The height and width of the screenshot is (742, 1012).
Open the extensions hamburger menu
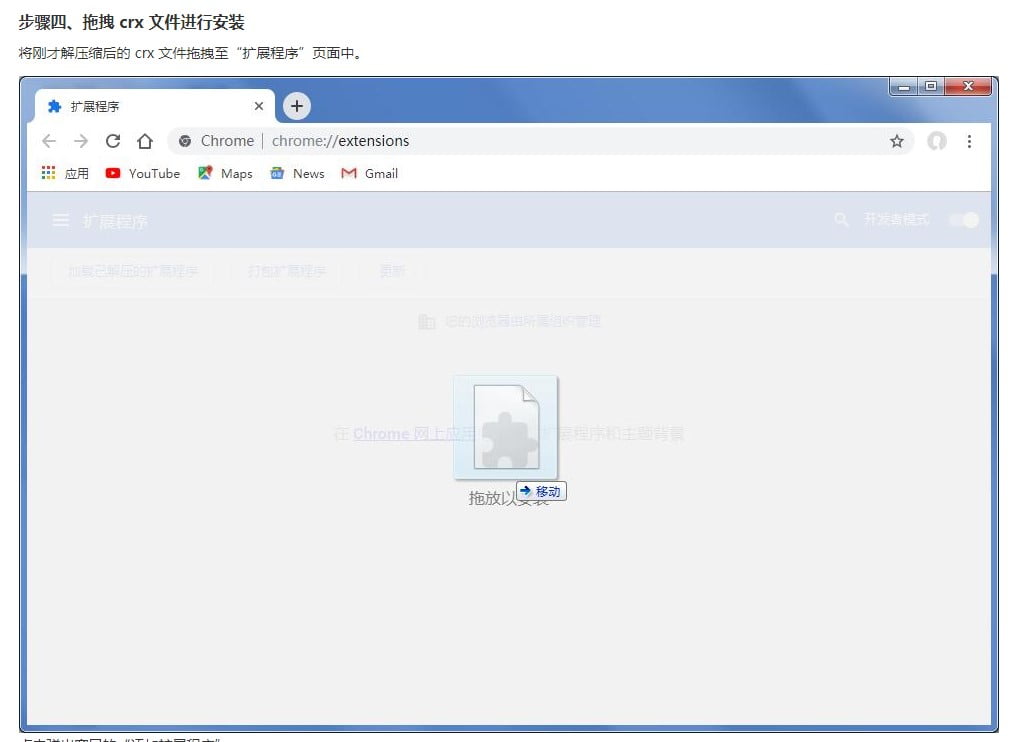pos(61,220)
